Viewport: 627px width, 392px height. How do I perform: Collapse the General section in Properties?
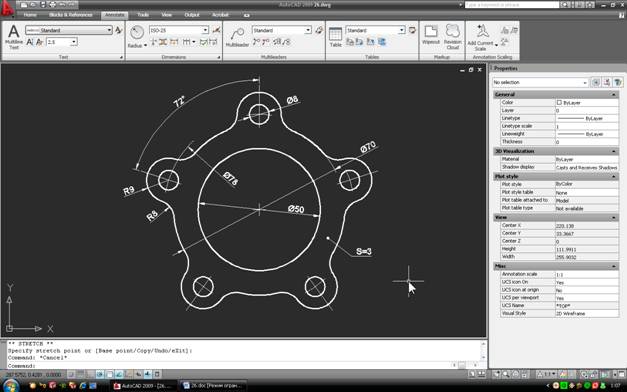tap(614, 94)
